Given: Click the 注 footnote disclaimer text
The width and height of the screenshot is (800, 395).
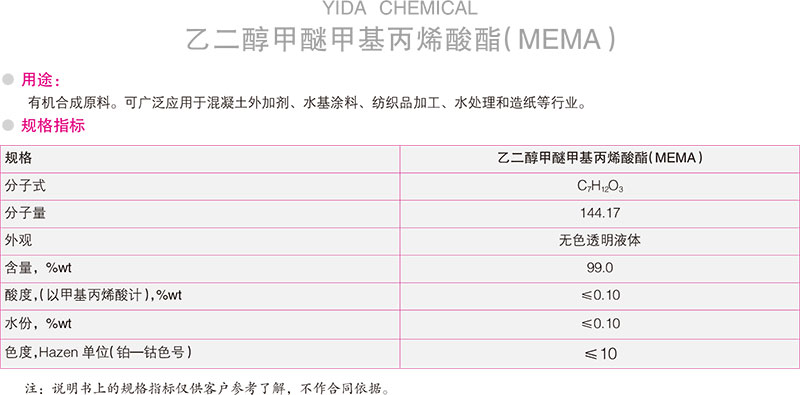Looking at the screenshot, I should 208,388.
